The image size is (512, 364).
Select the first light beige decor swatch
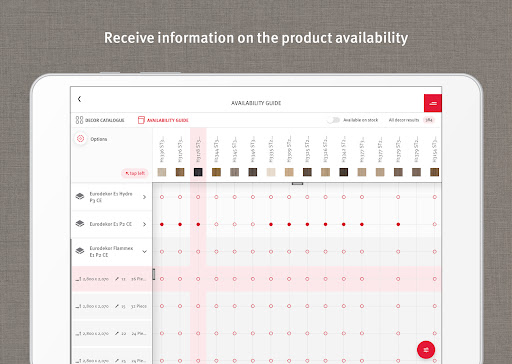pos(162,172)
